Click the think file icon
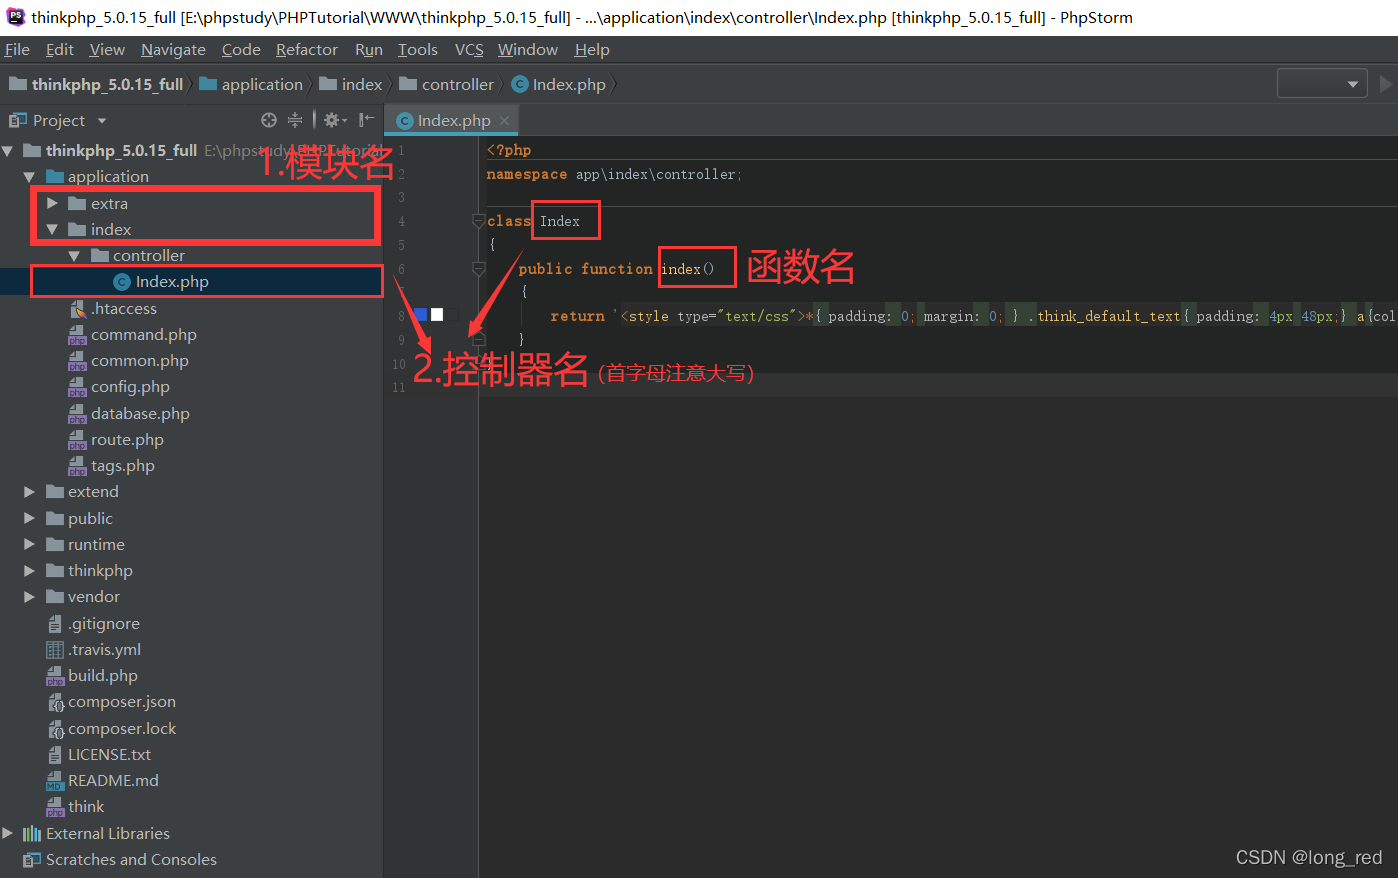 (55, 807)
